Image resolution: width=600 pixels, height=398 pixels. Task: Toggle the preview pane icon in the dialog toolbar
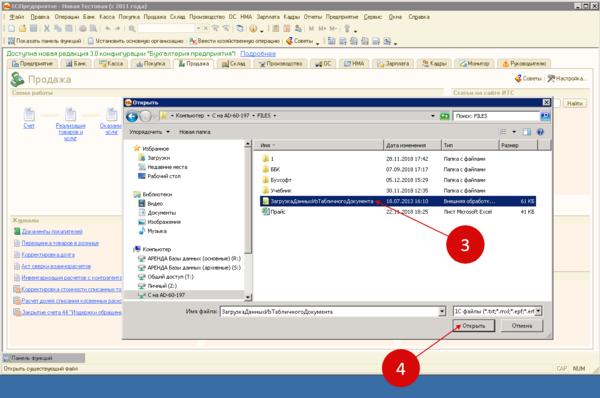pos(527,132)
